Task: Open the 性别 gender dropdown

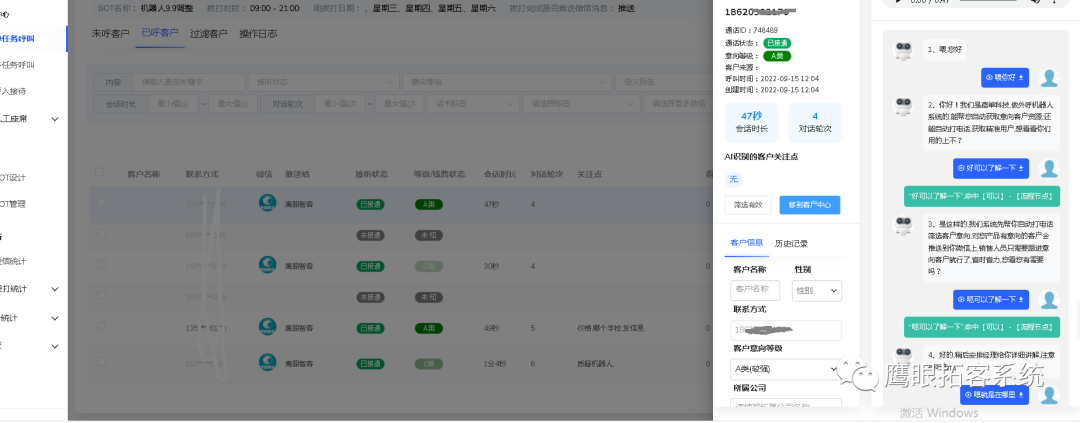Action: pos(816,291)
